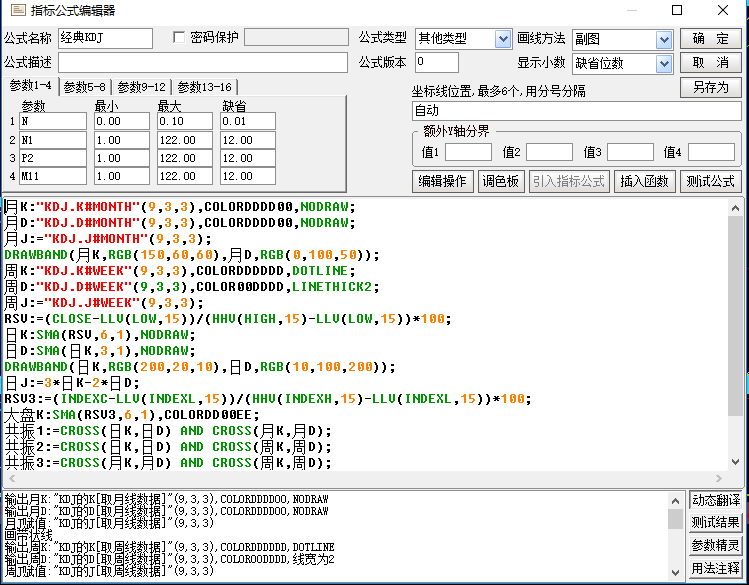
Task: Click the 坐标线位置 field showing 自动
Action: [577, 111]
